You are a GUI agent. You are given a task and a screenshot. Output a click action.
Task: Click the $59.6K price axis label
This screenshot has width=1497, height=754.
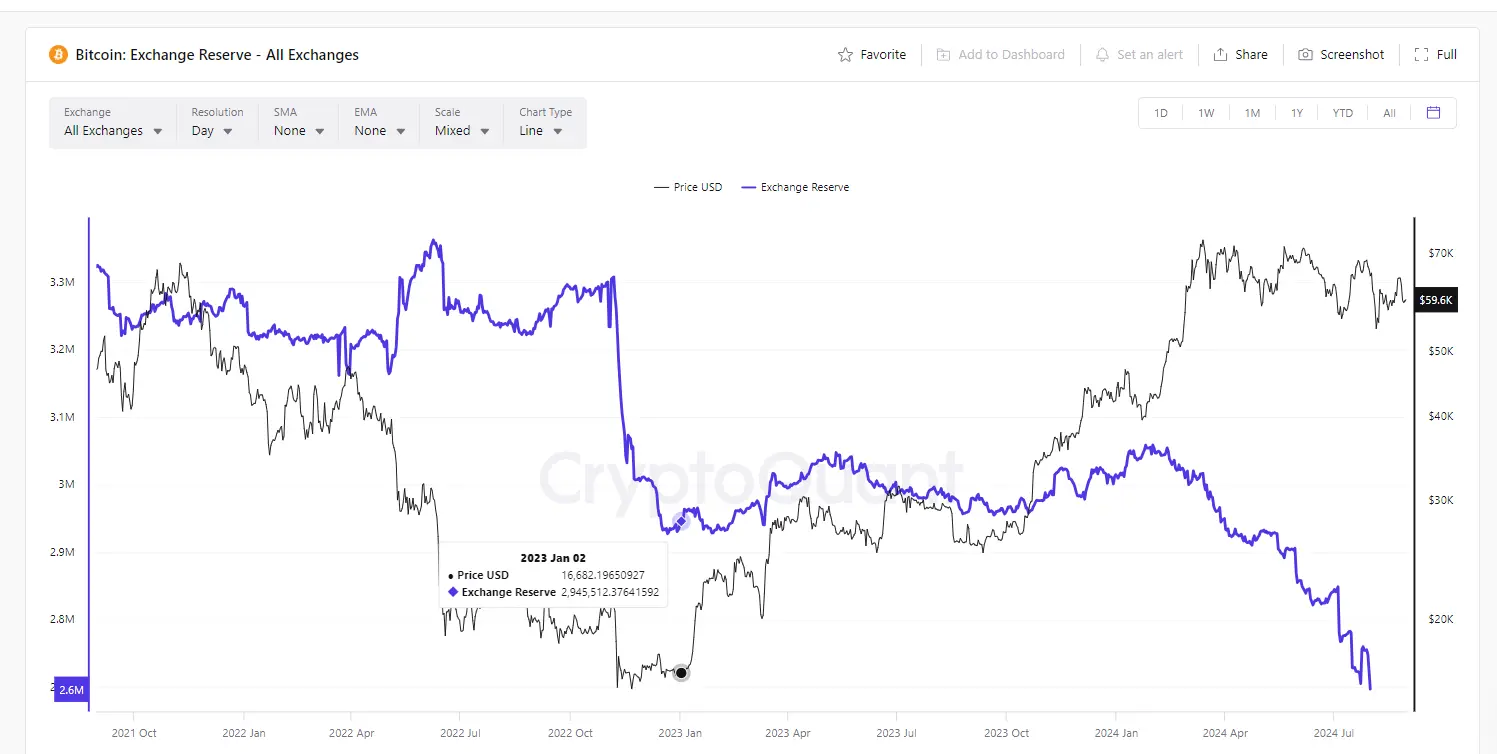1436,299
